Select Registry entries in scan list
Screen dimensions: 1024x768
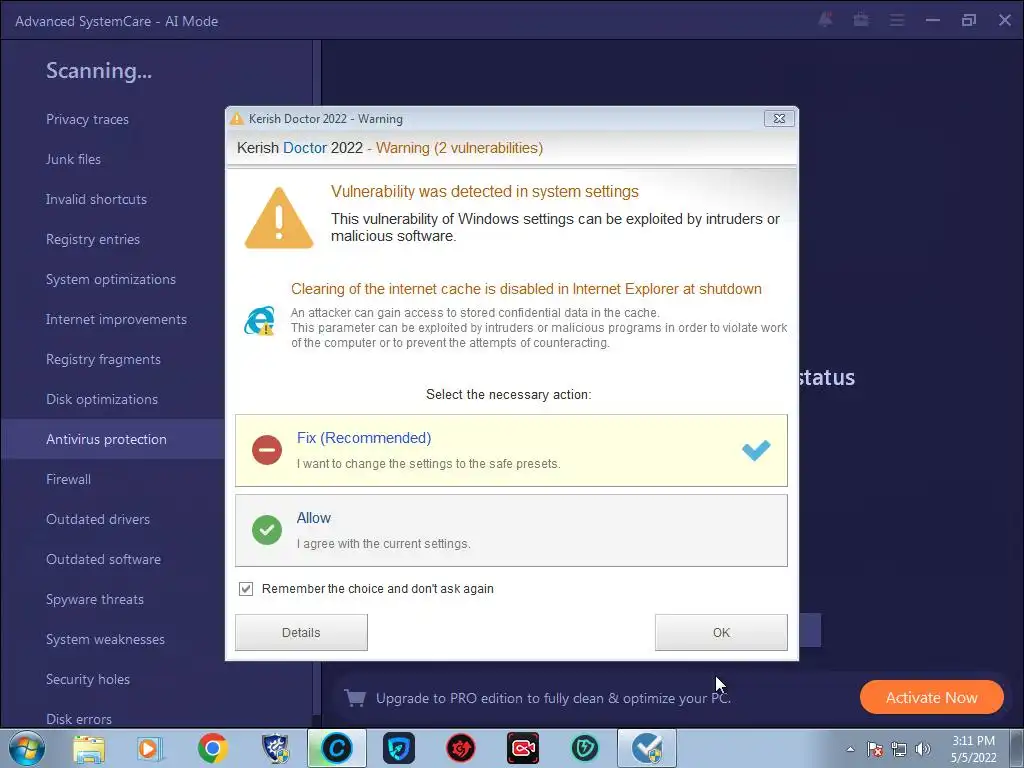point(93,239)
